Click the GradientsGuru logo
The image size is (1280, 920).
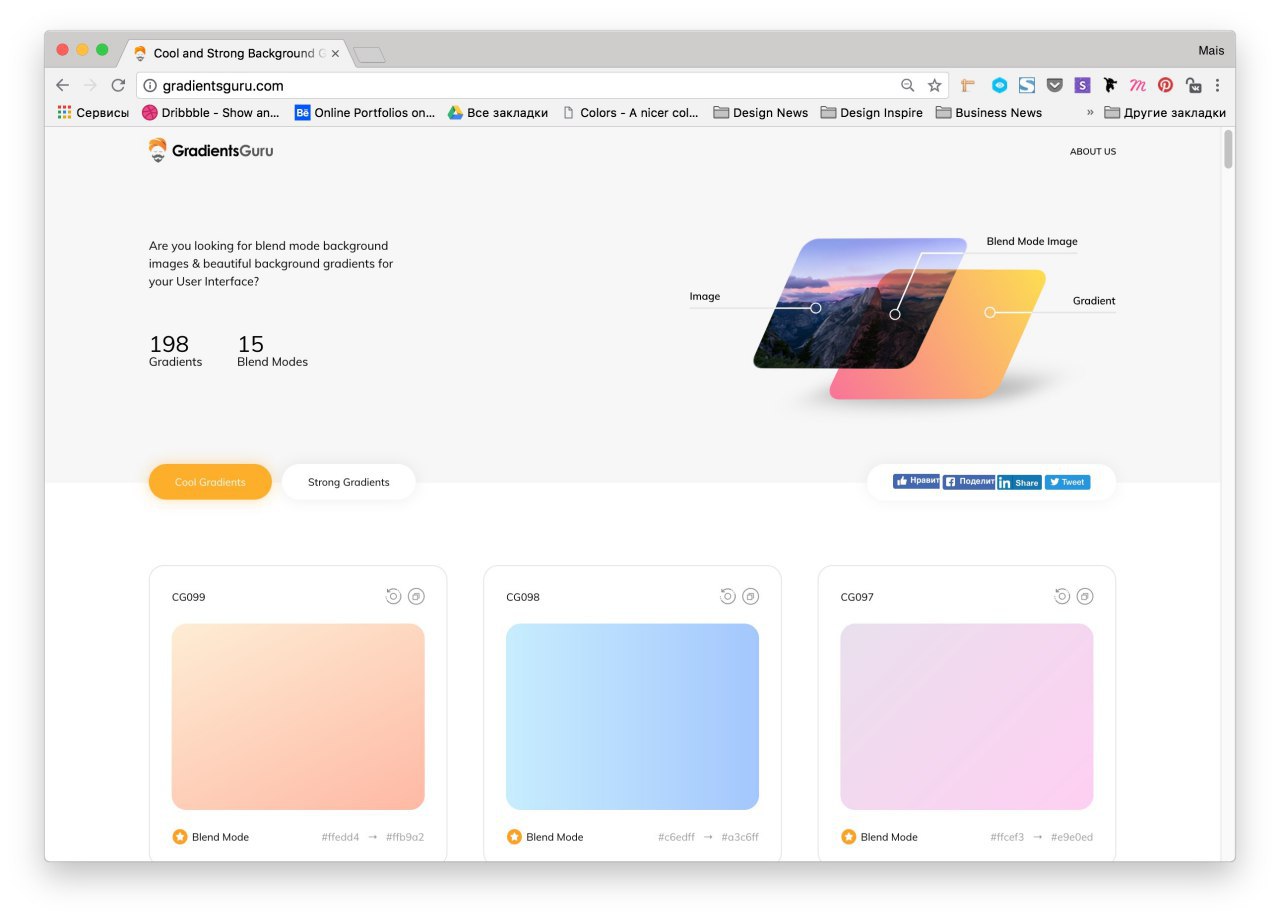(211, 150)
